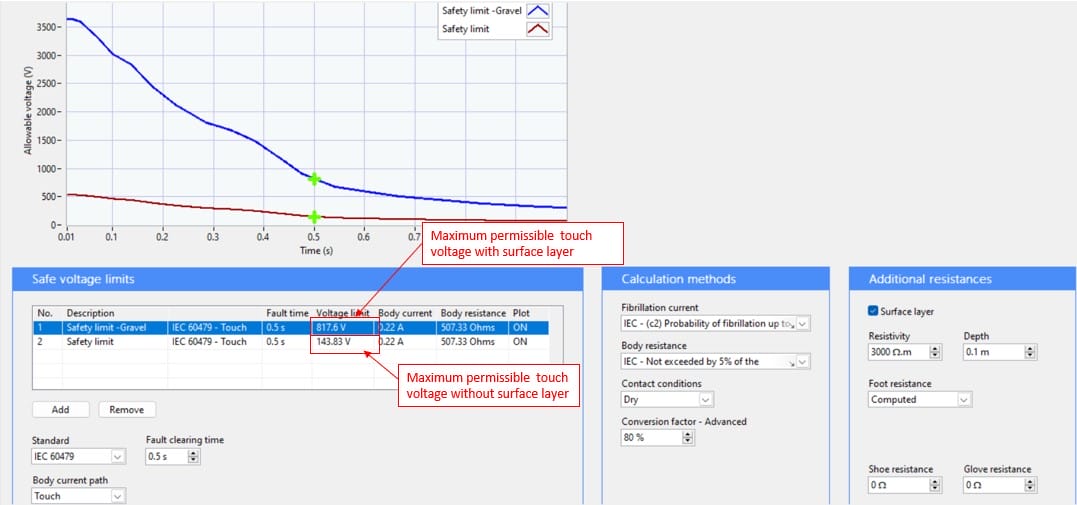Click green marker on red safety limit curve
1077x505 pixels.
314,217
